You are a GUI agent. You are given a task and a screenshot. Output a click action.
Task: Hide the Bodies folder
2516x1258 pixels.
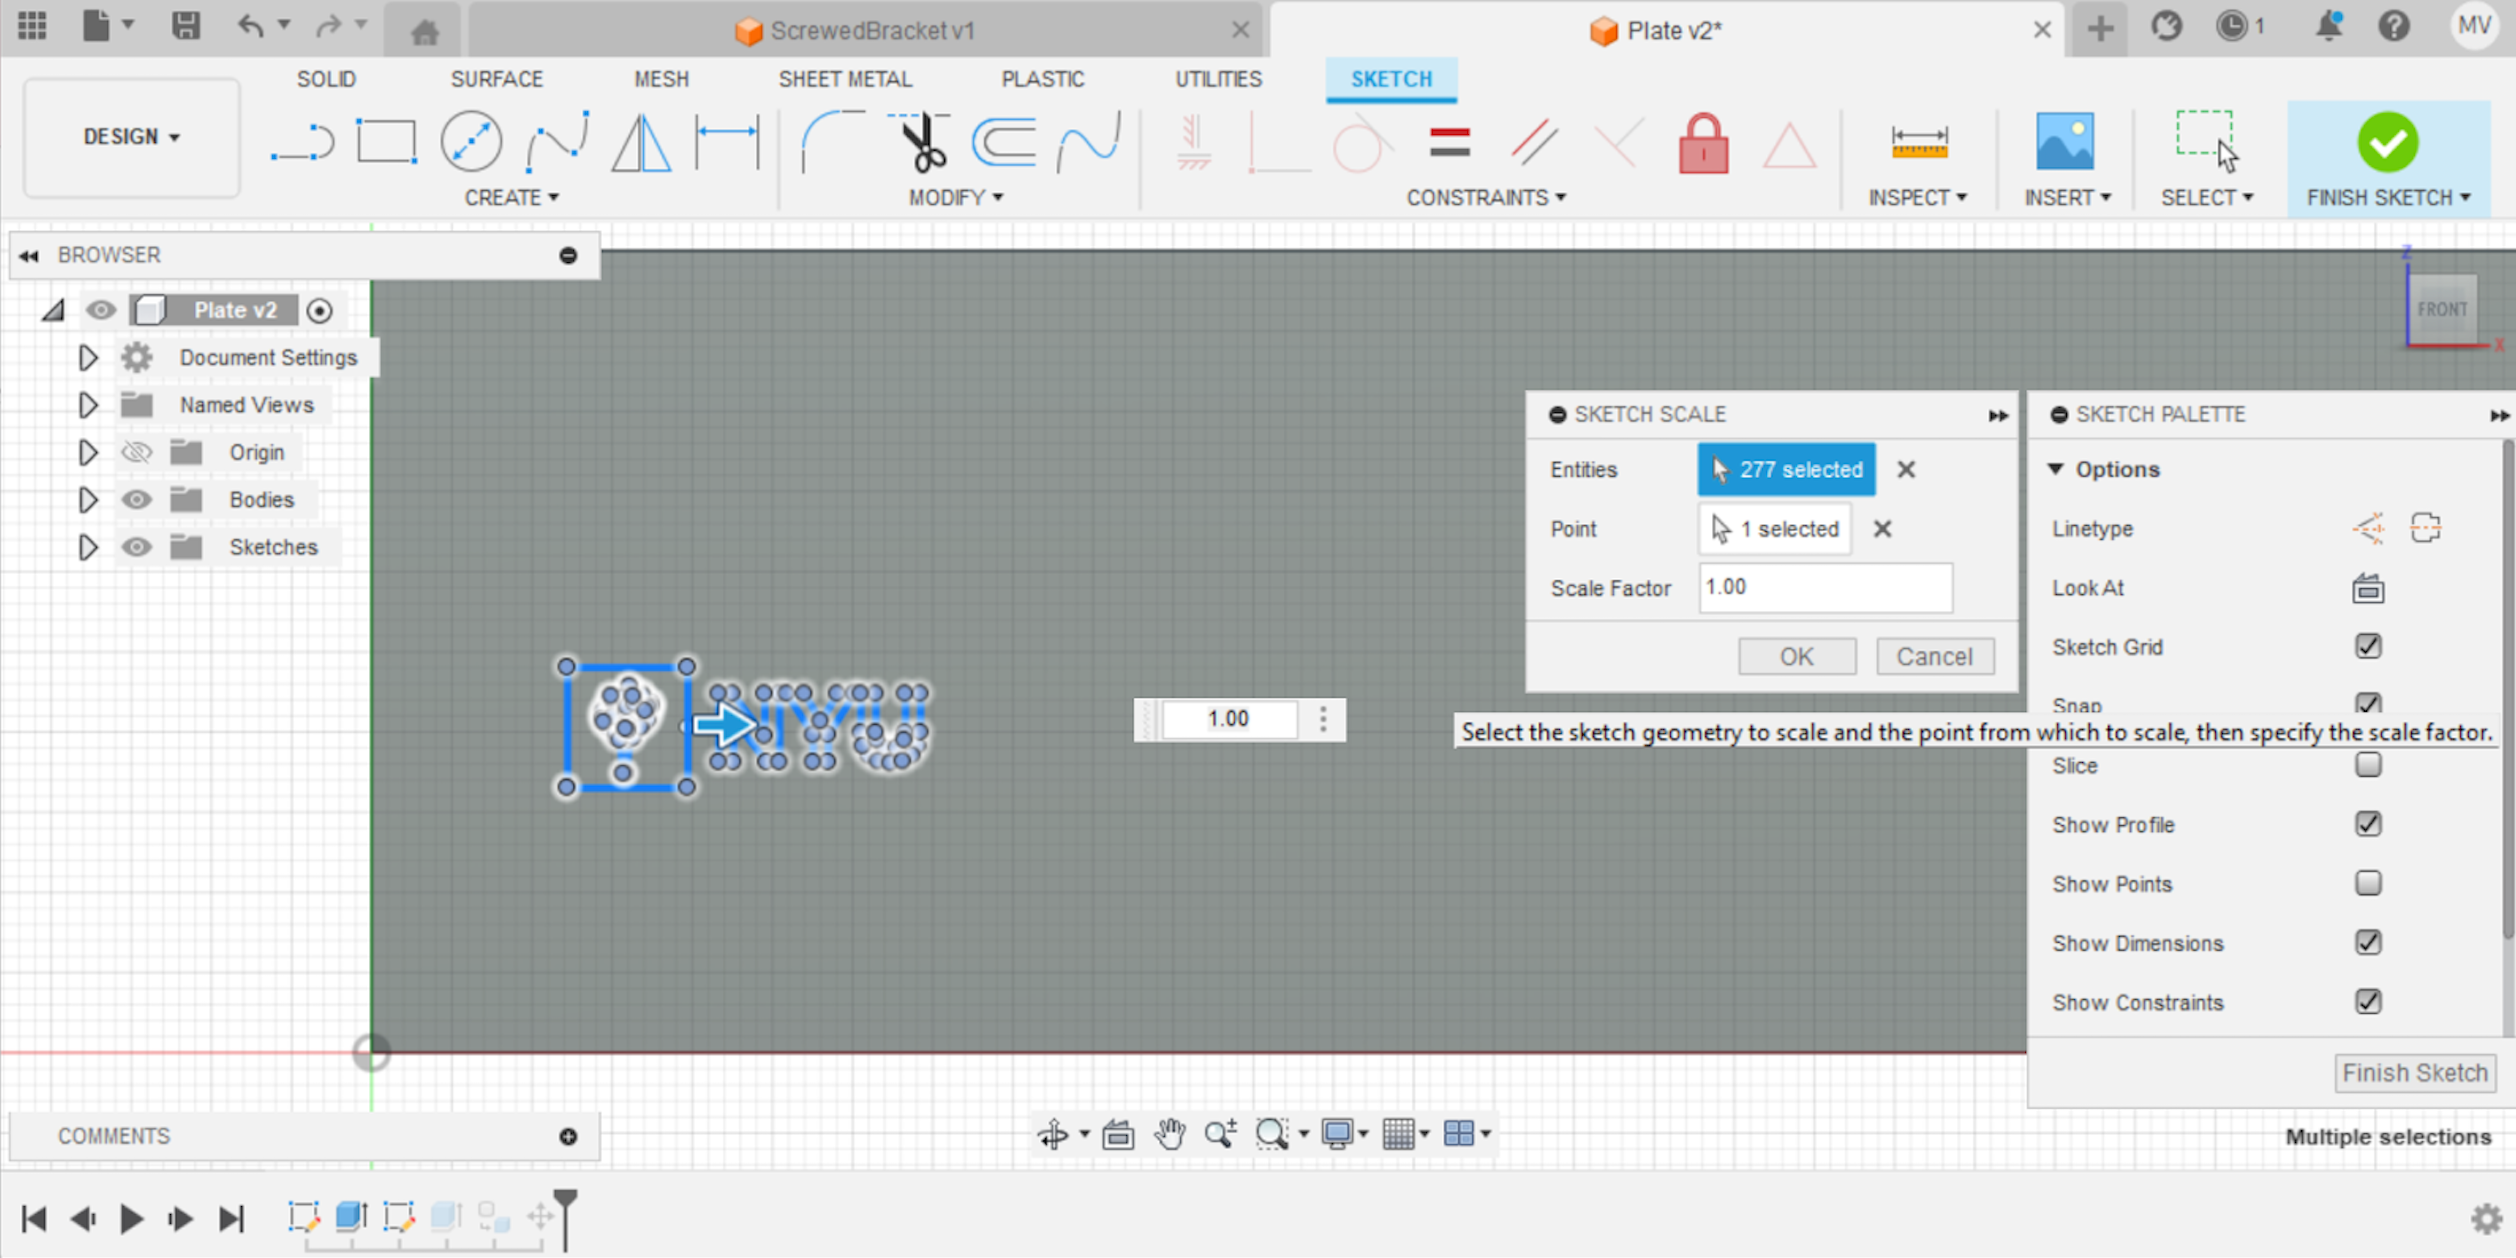click(x=137, y=499)
